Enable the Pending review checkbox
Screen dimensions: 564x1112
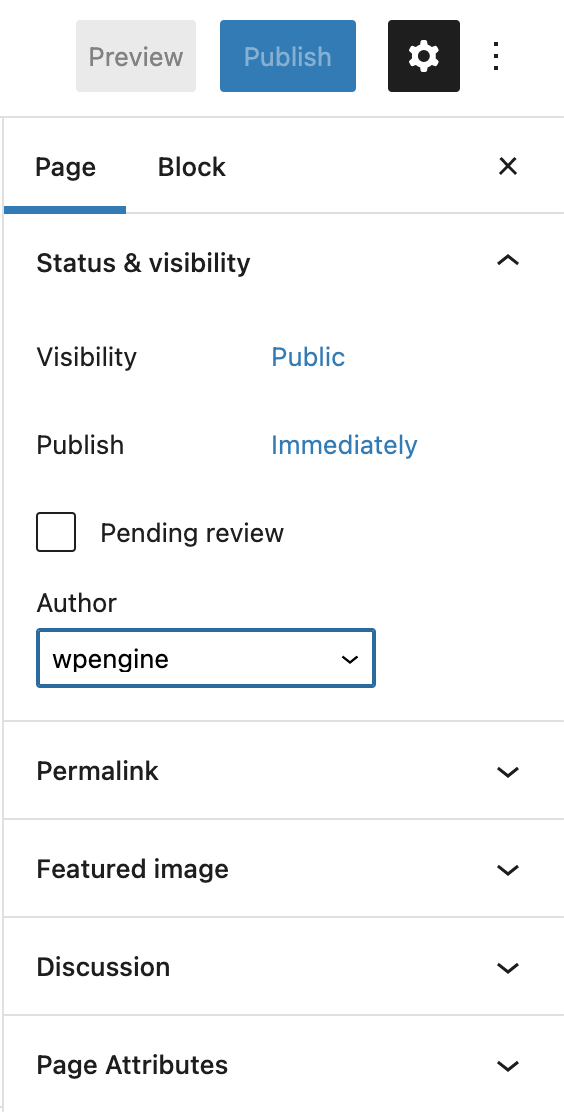click(56, 532)
